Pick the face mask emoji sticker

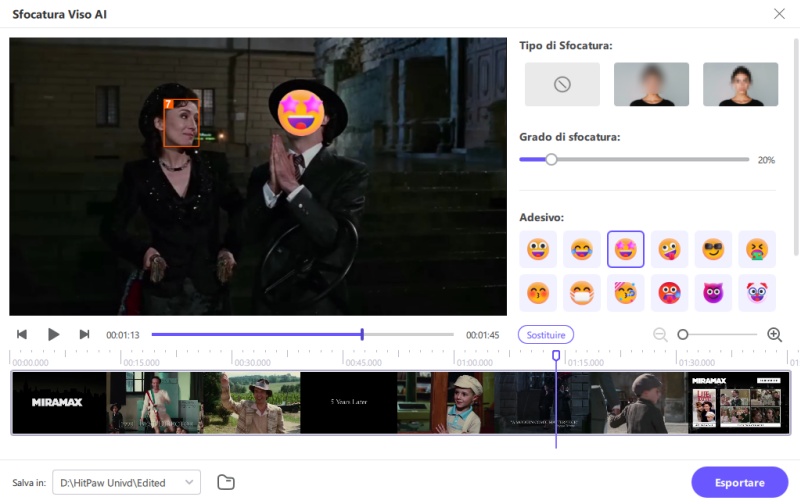tap(582, 293)
